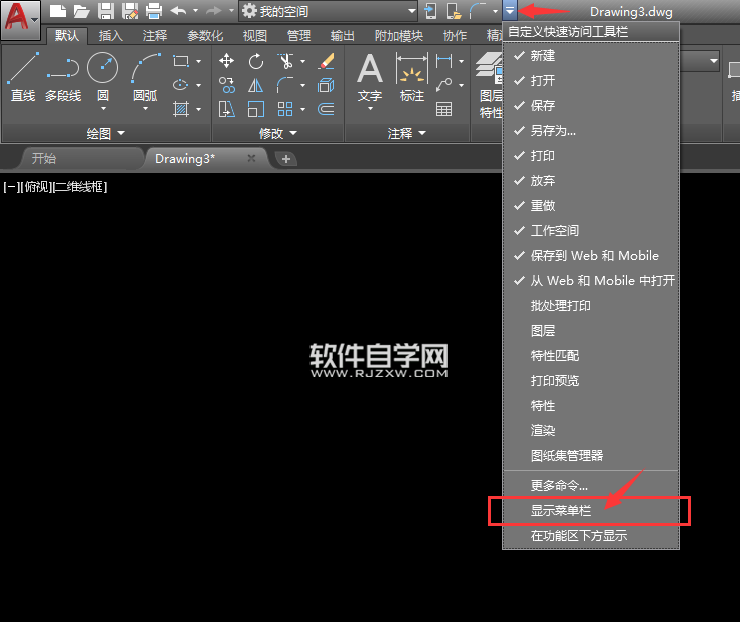Click the new drawing tab plus button
Image resolution: width=740 pixels, height=622 pixels.
click(286, 159)
